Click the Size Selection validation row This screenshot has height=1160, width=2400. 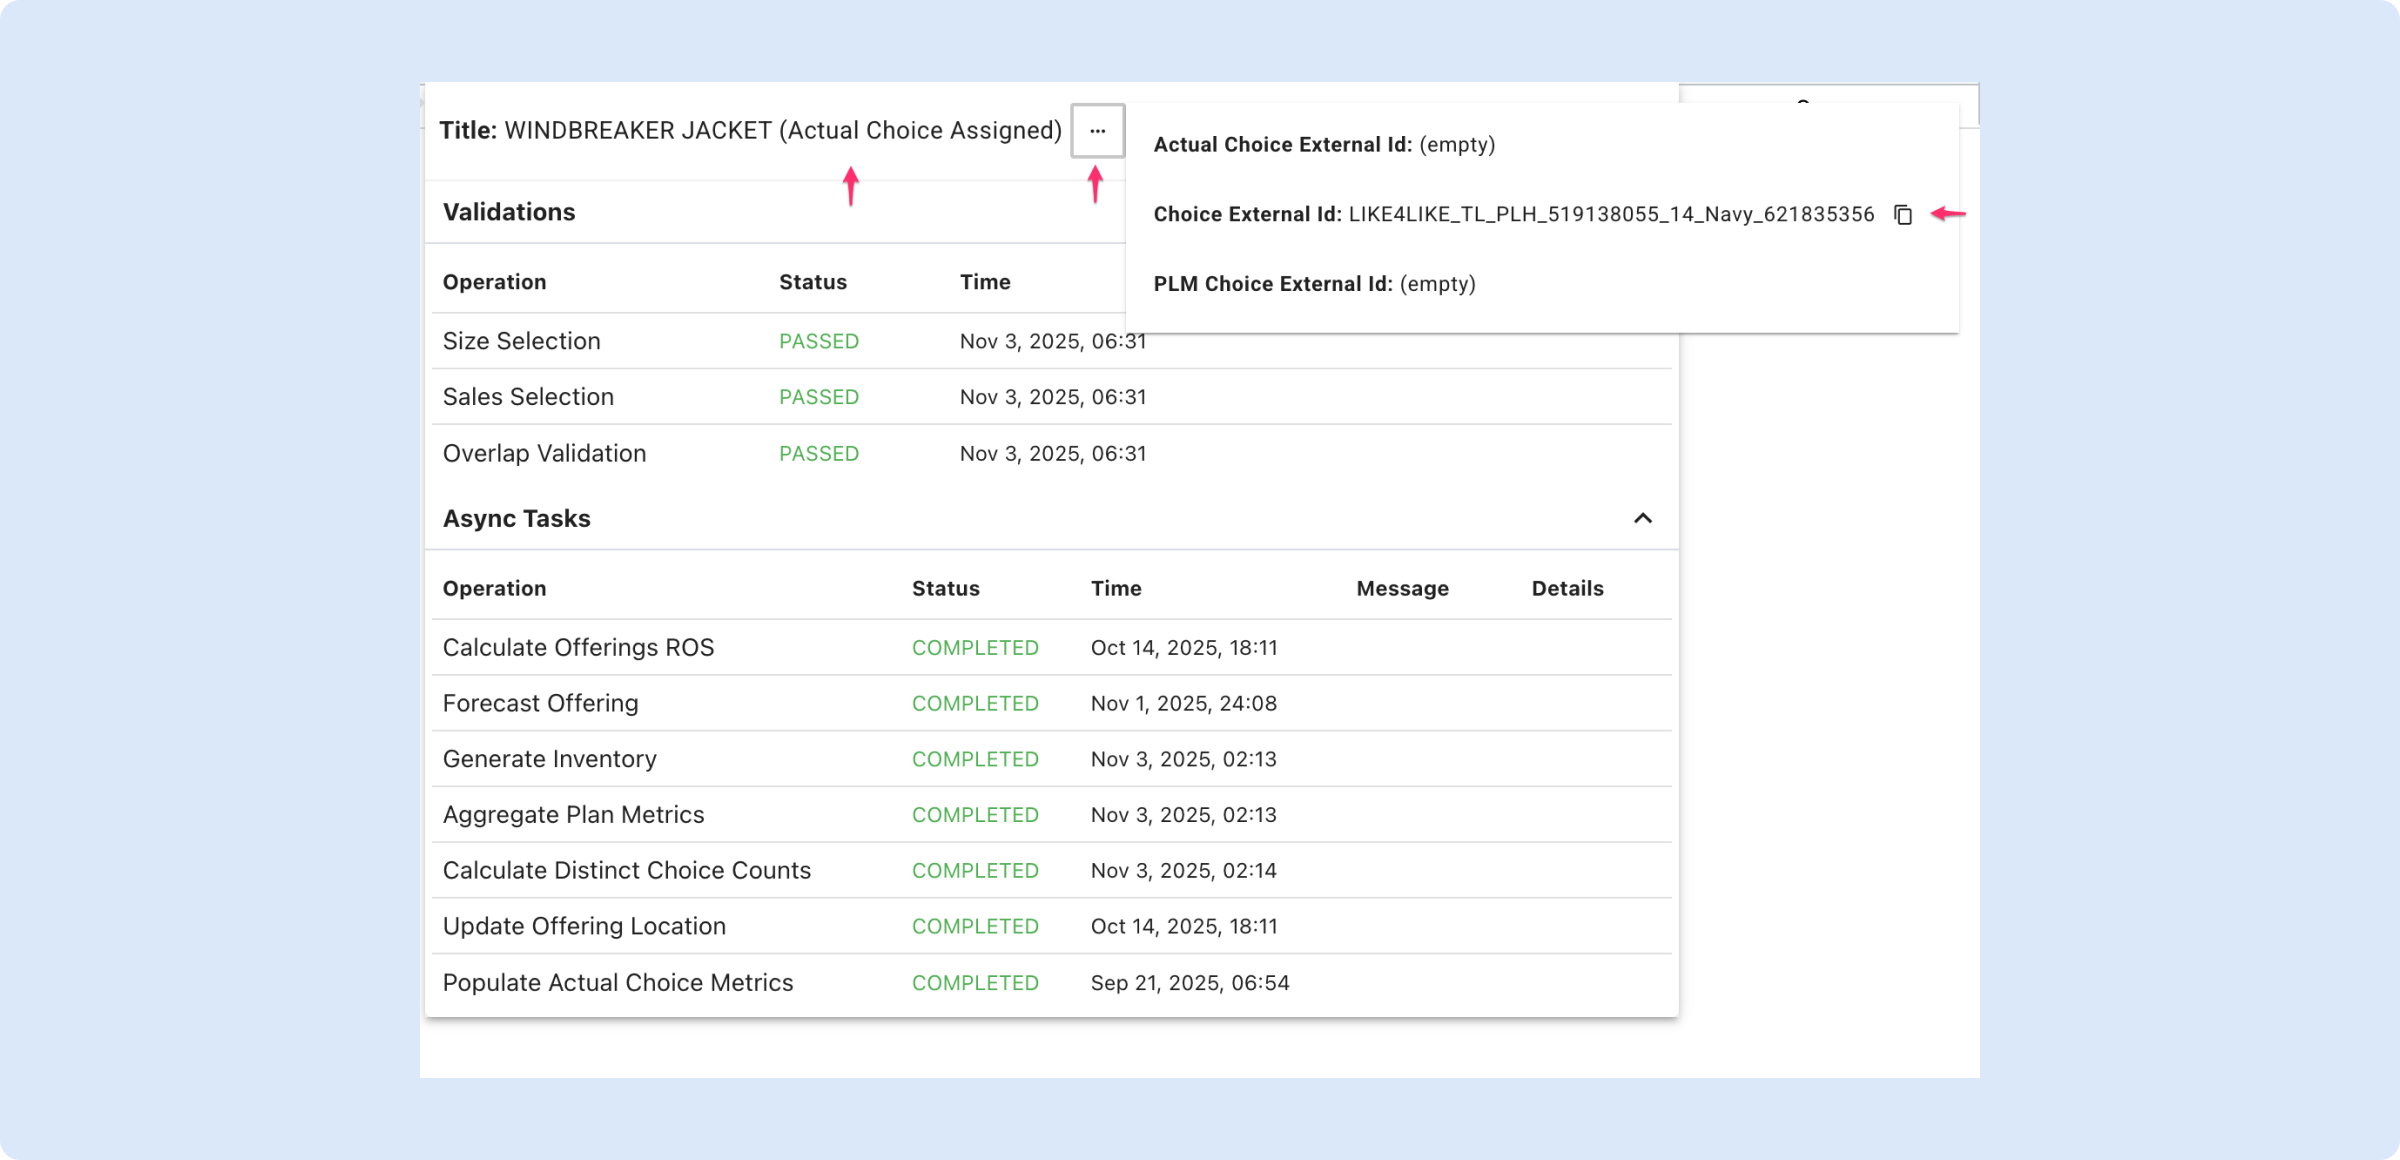pos(522,341)
